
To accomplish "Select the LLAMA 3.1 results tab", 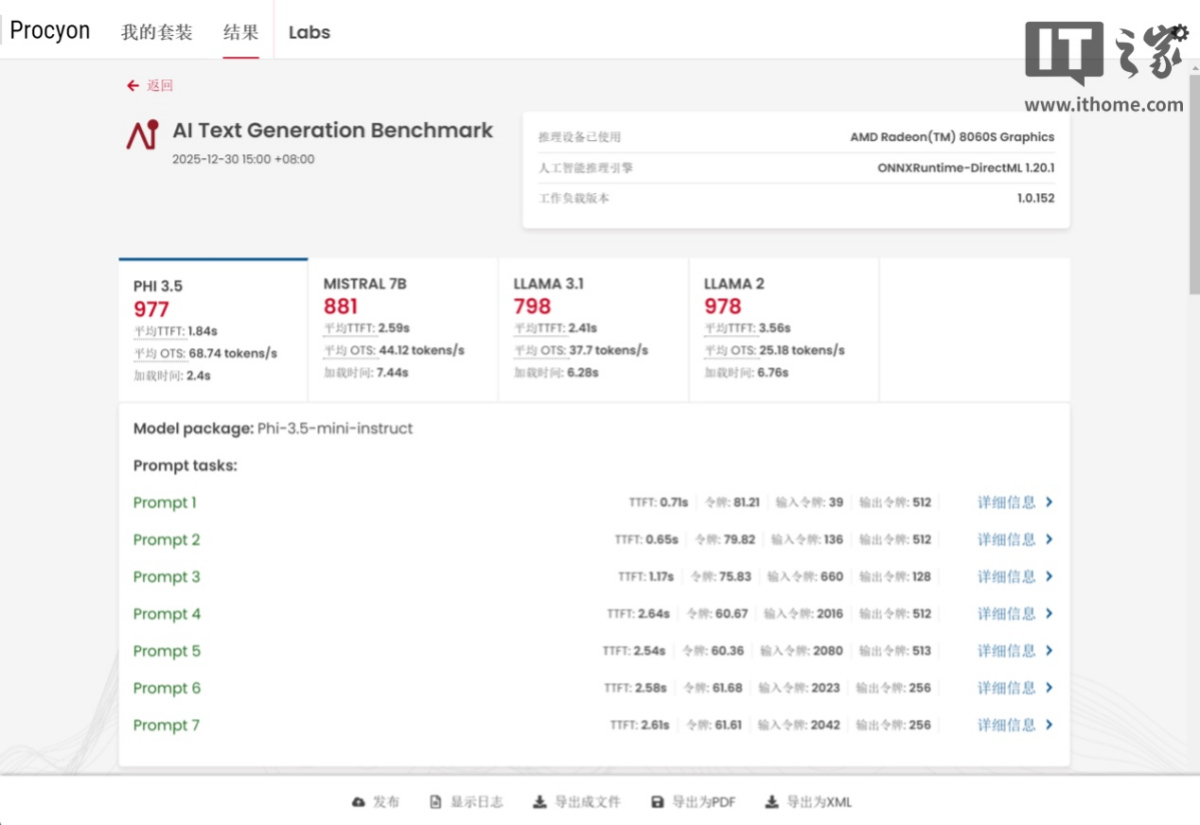I will tap(593, 330).
